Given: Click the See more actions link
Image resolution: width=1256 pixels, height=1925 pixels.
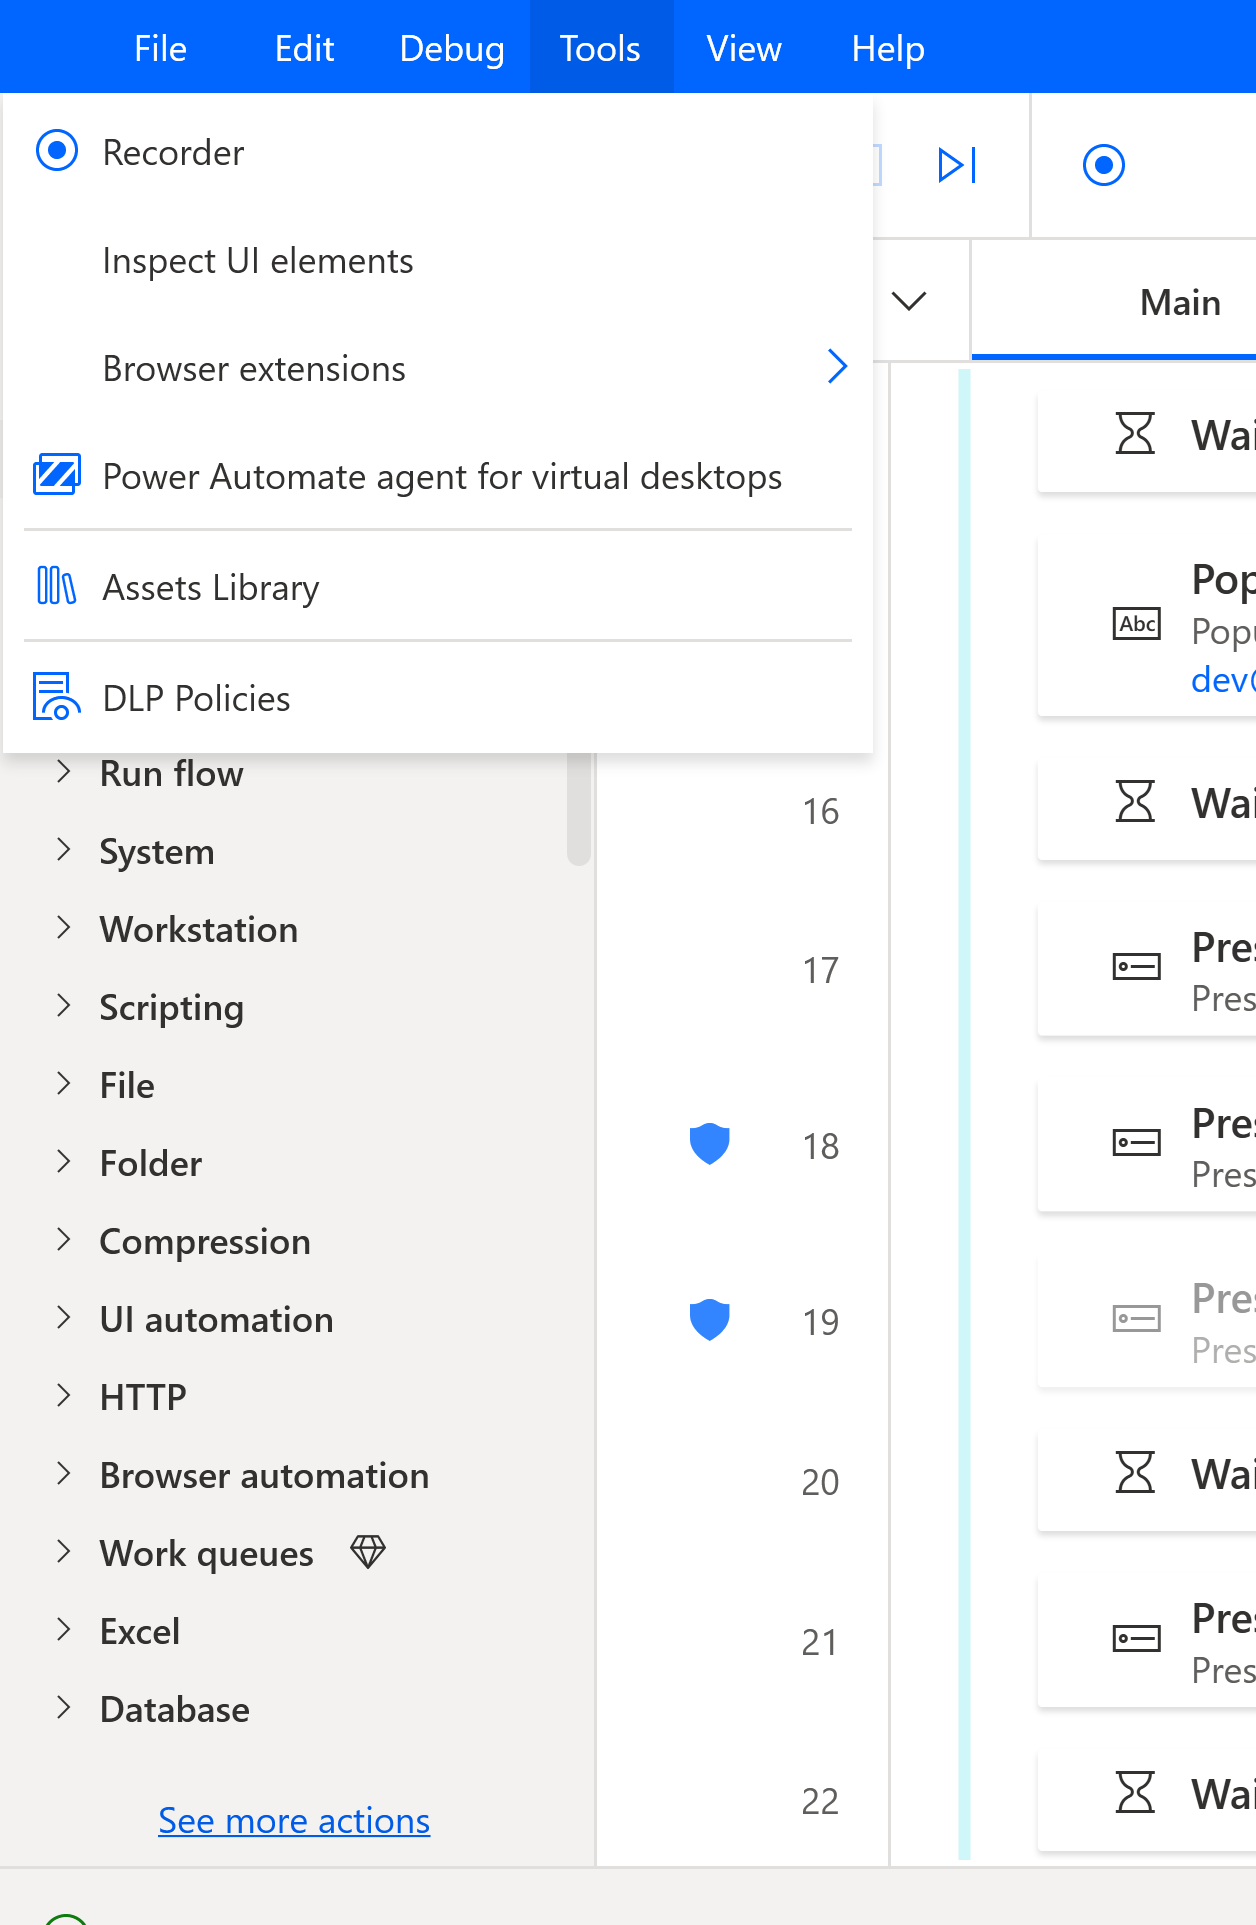Looking at the screenshot, I should pyautogui.click(x=294, y=1821).
